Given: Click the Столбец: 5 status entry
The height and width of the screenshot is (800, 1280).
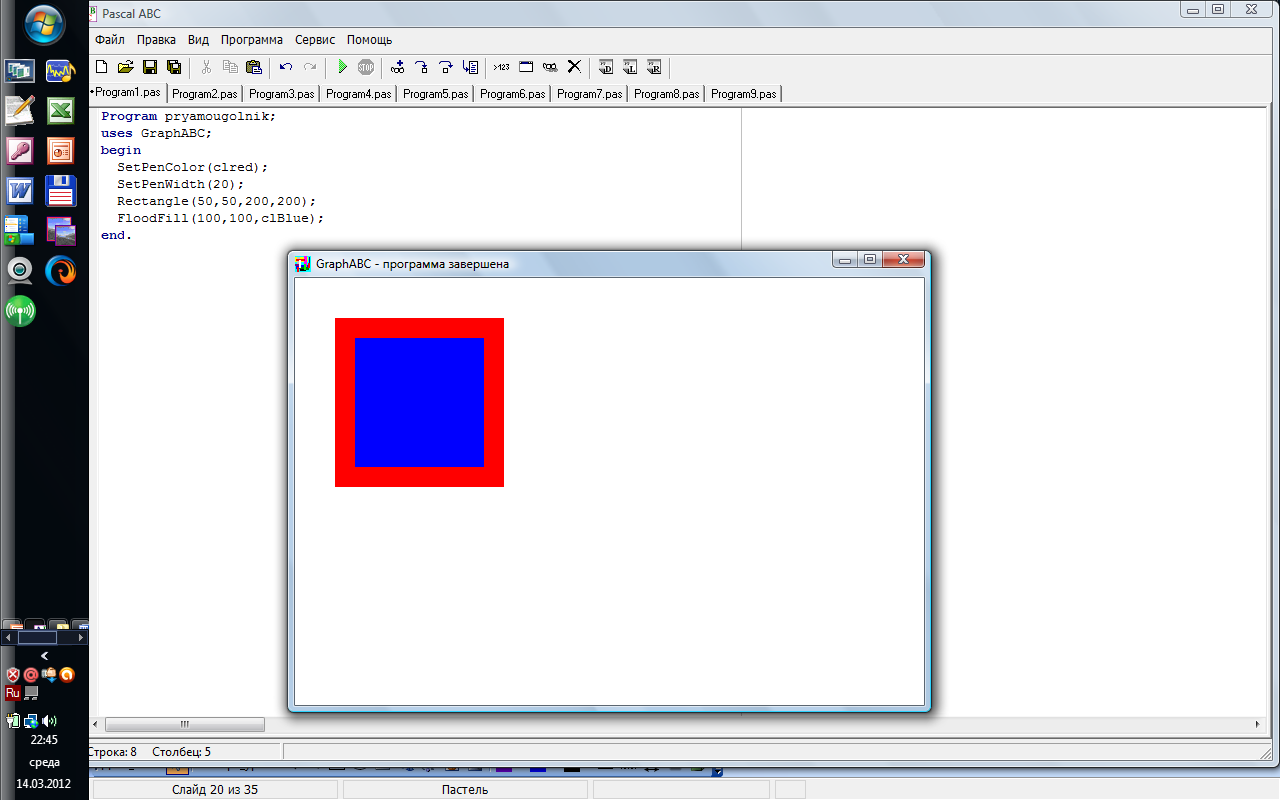Looking at the screenshot, I should (181, 752).
